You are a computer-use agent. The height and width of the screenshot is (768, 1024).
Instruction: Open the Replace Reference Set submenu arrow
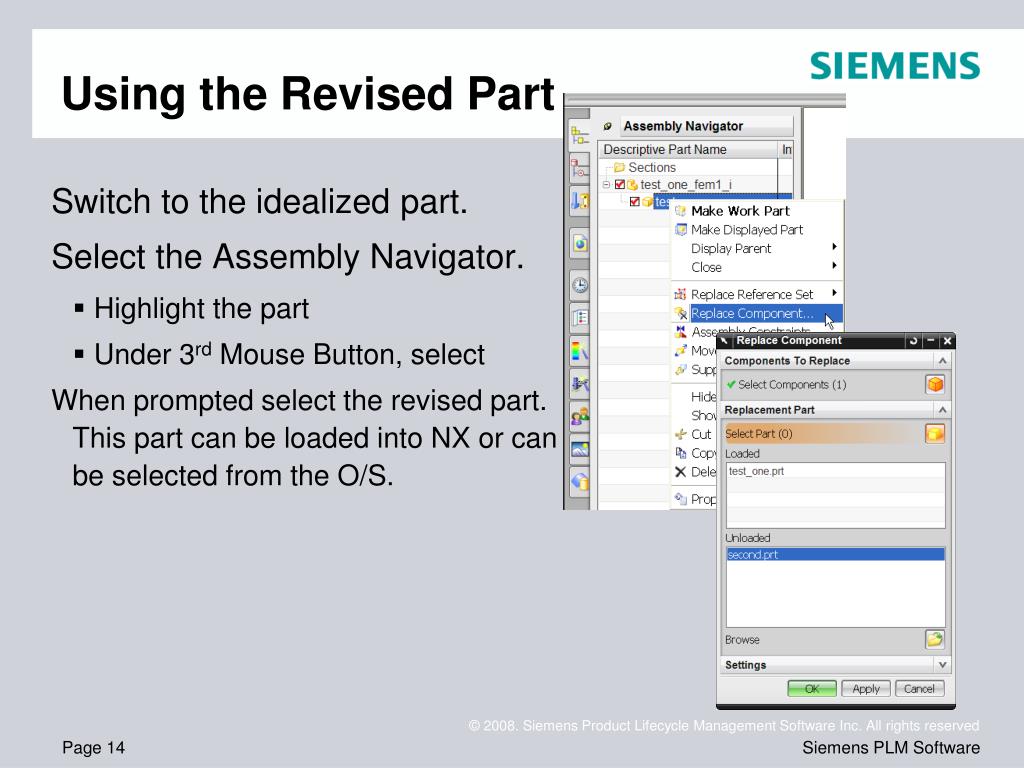click(835, 293)
